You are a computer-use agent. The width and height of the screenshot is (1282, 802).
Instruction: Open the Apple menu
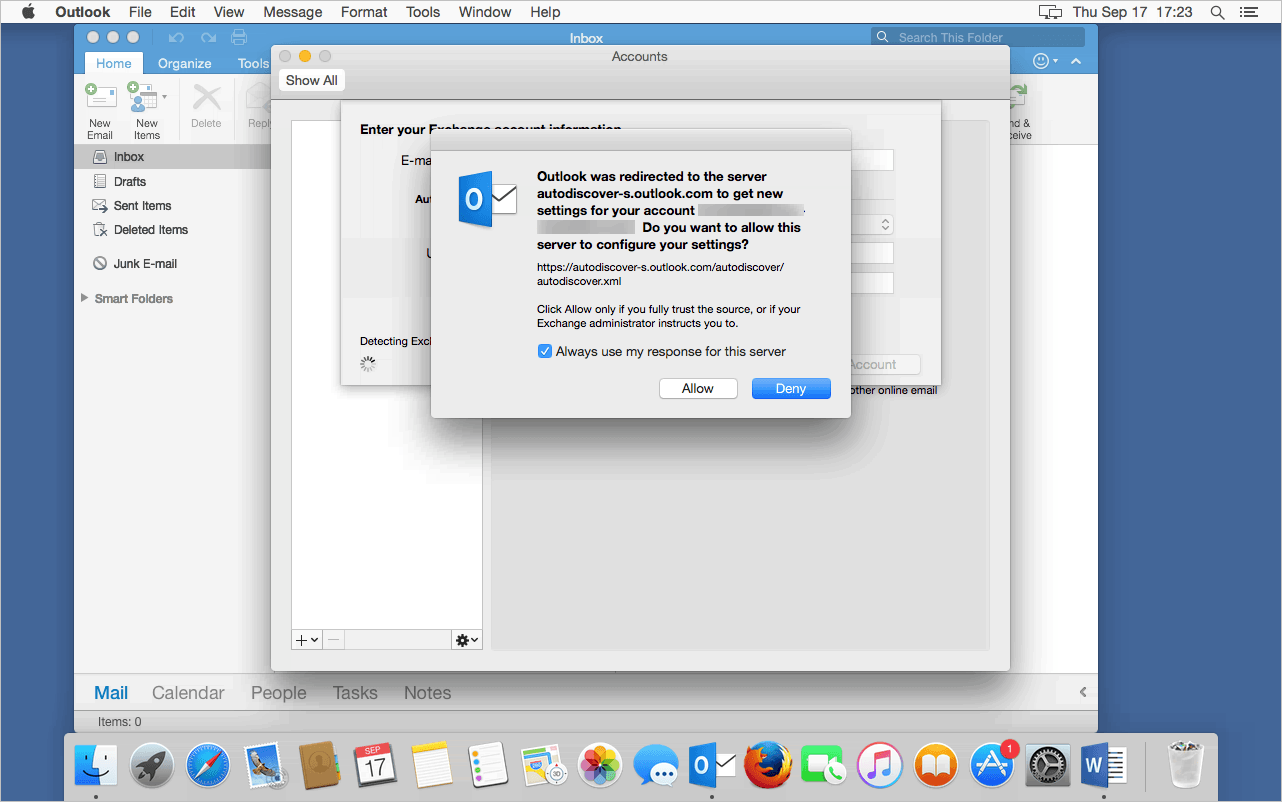[28, 12]
